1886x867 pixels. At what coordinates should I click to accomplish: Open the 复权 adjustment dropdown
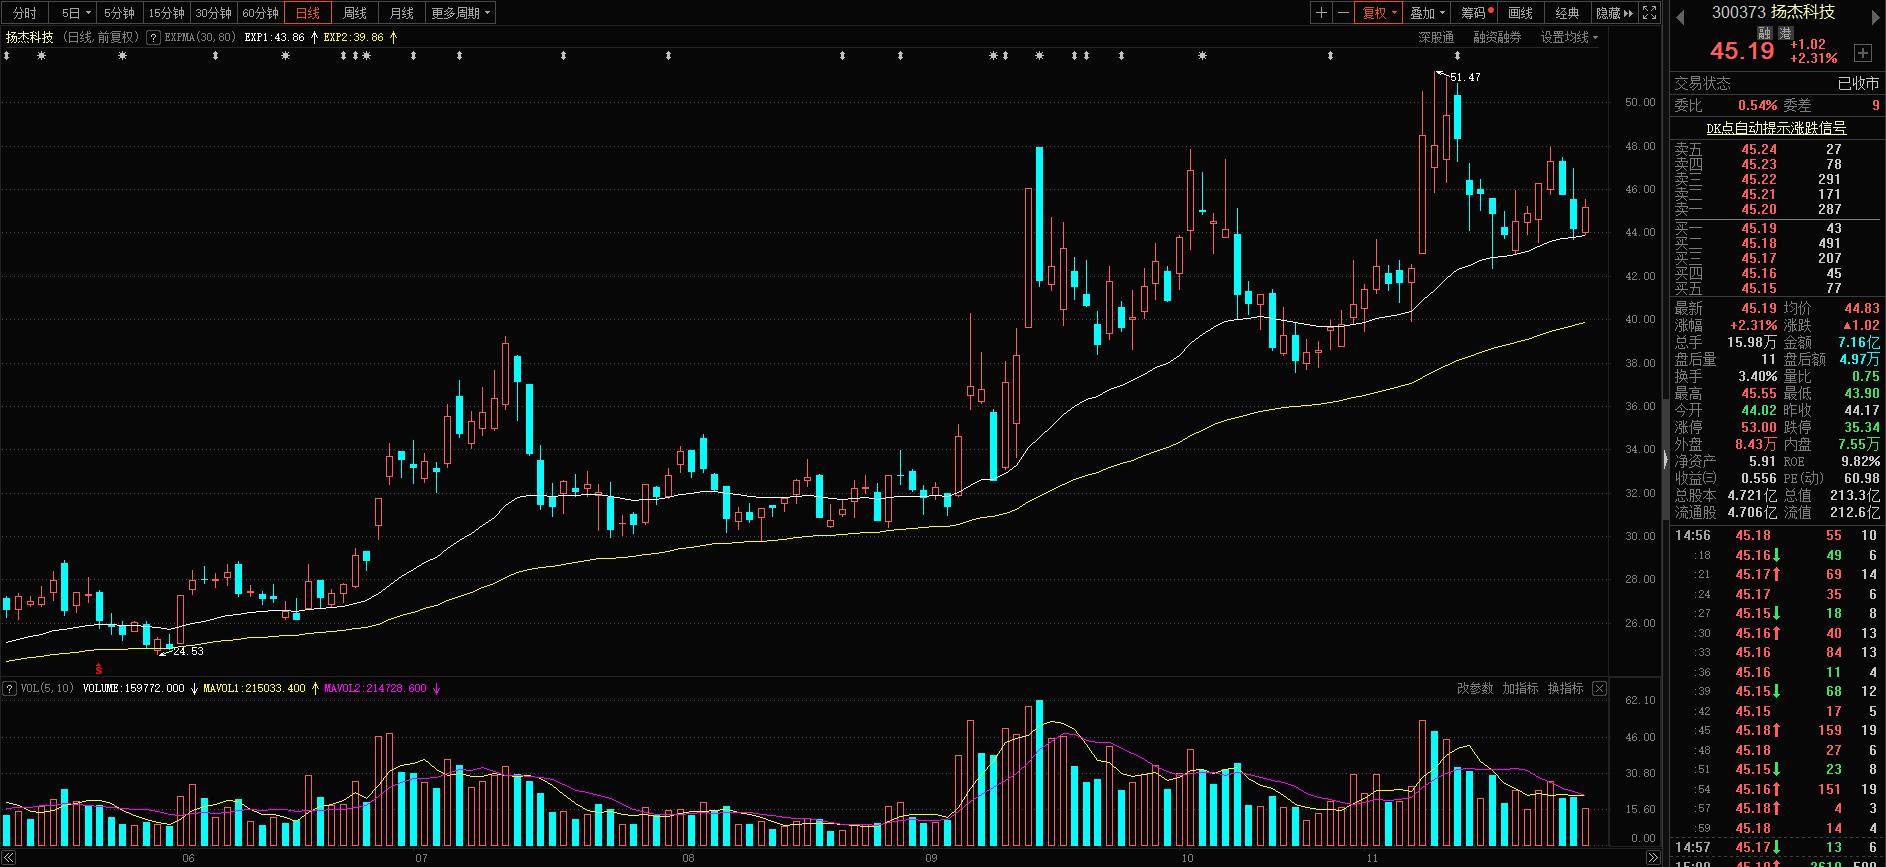click(x=1380, y=13)
